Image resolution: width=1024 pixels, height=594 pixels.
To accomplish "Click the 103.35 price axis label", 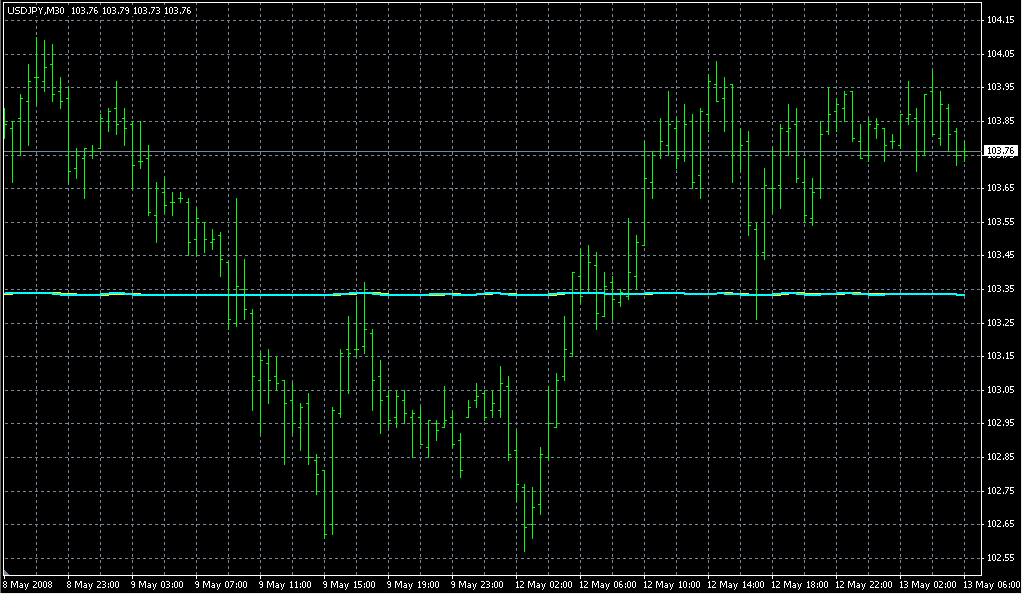I will point(1000,288).
